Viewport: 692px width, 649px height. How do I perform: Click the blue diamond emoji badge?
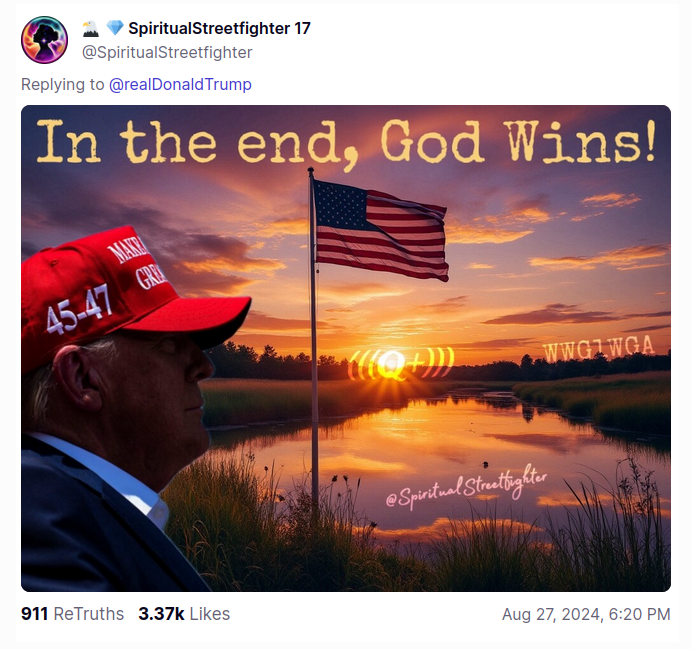[115, 28]
